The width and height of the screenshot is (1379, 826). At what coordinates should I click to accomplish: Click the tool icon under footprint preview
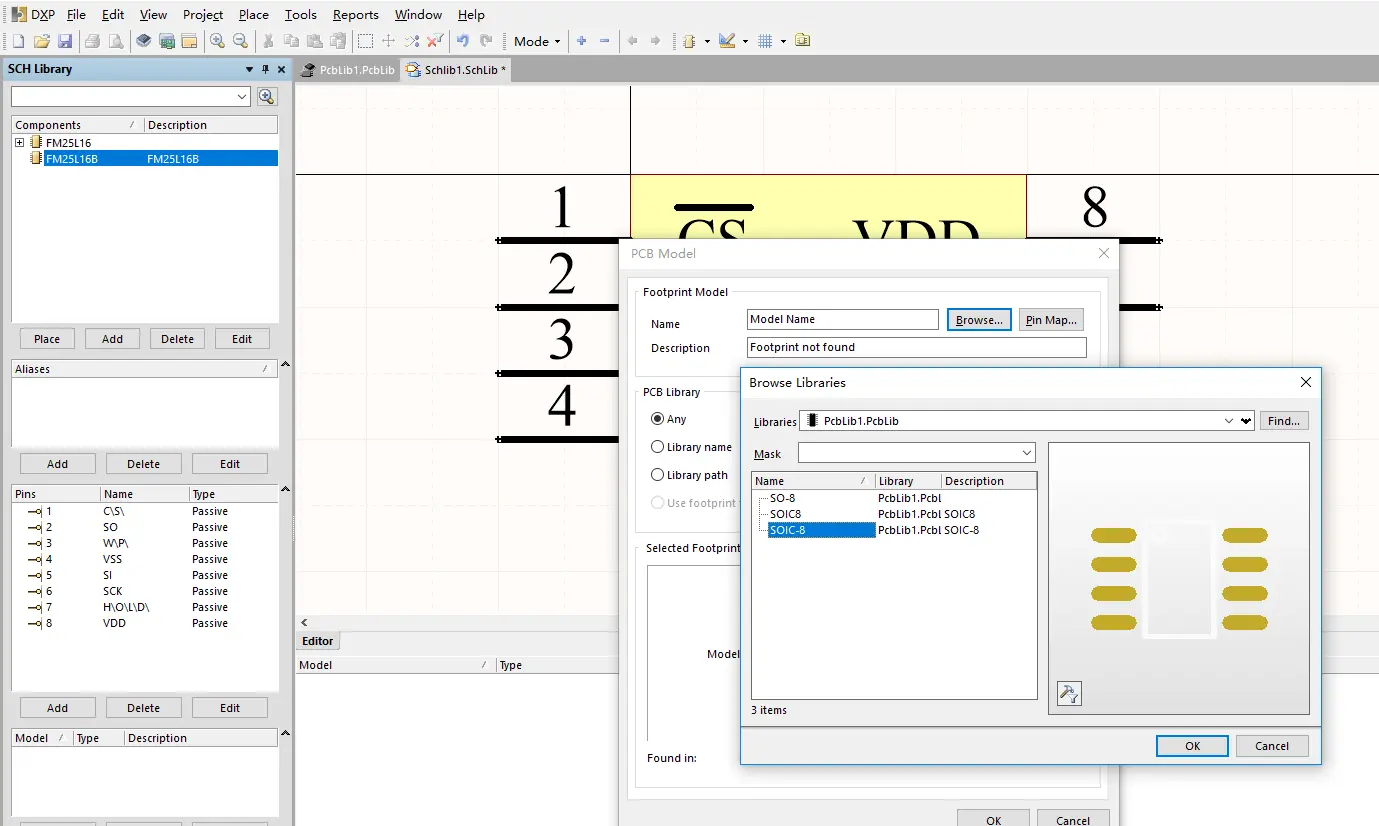(1069, 693)
